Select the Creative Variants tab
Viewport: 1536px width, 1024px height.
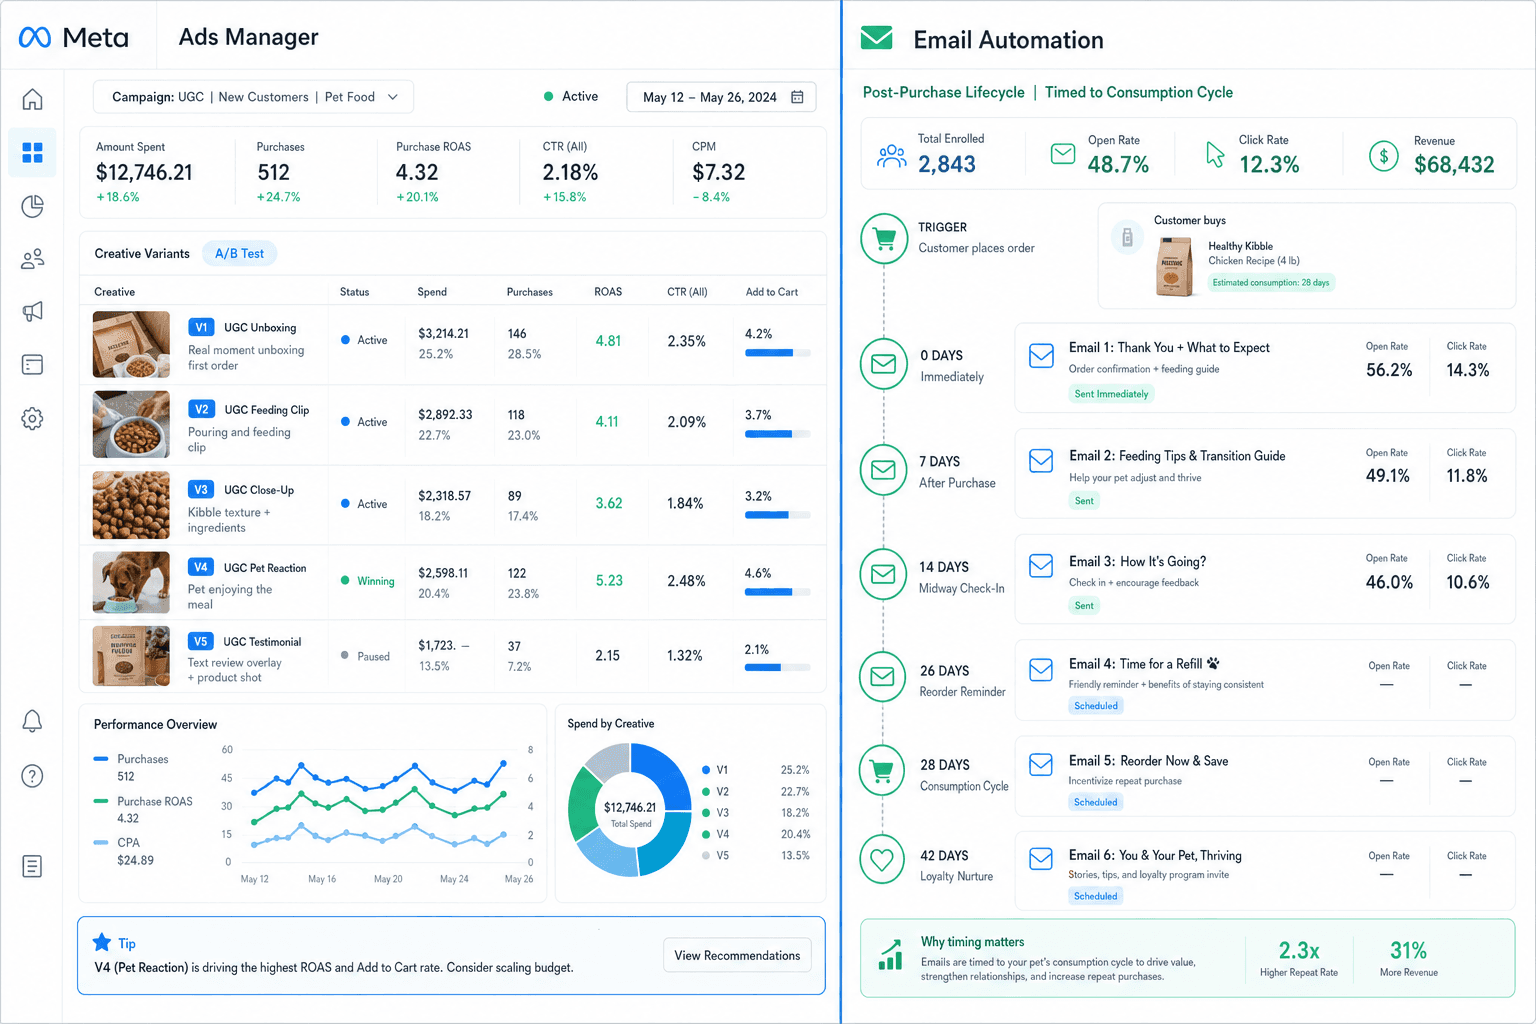click(142, 254)
